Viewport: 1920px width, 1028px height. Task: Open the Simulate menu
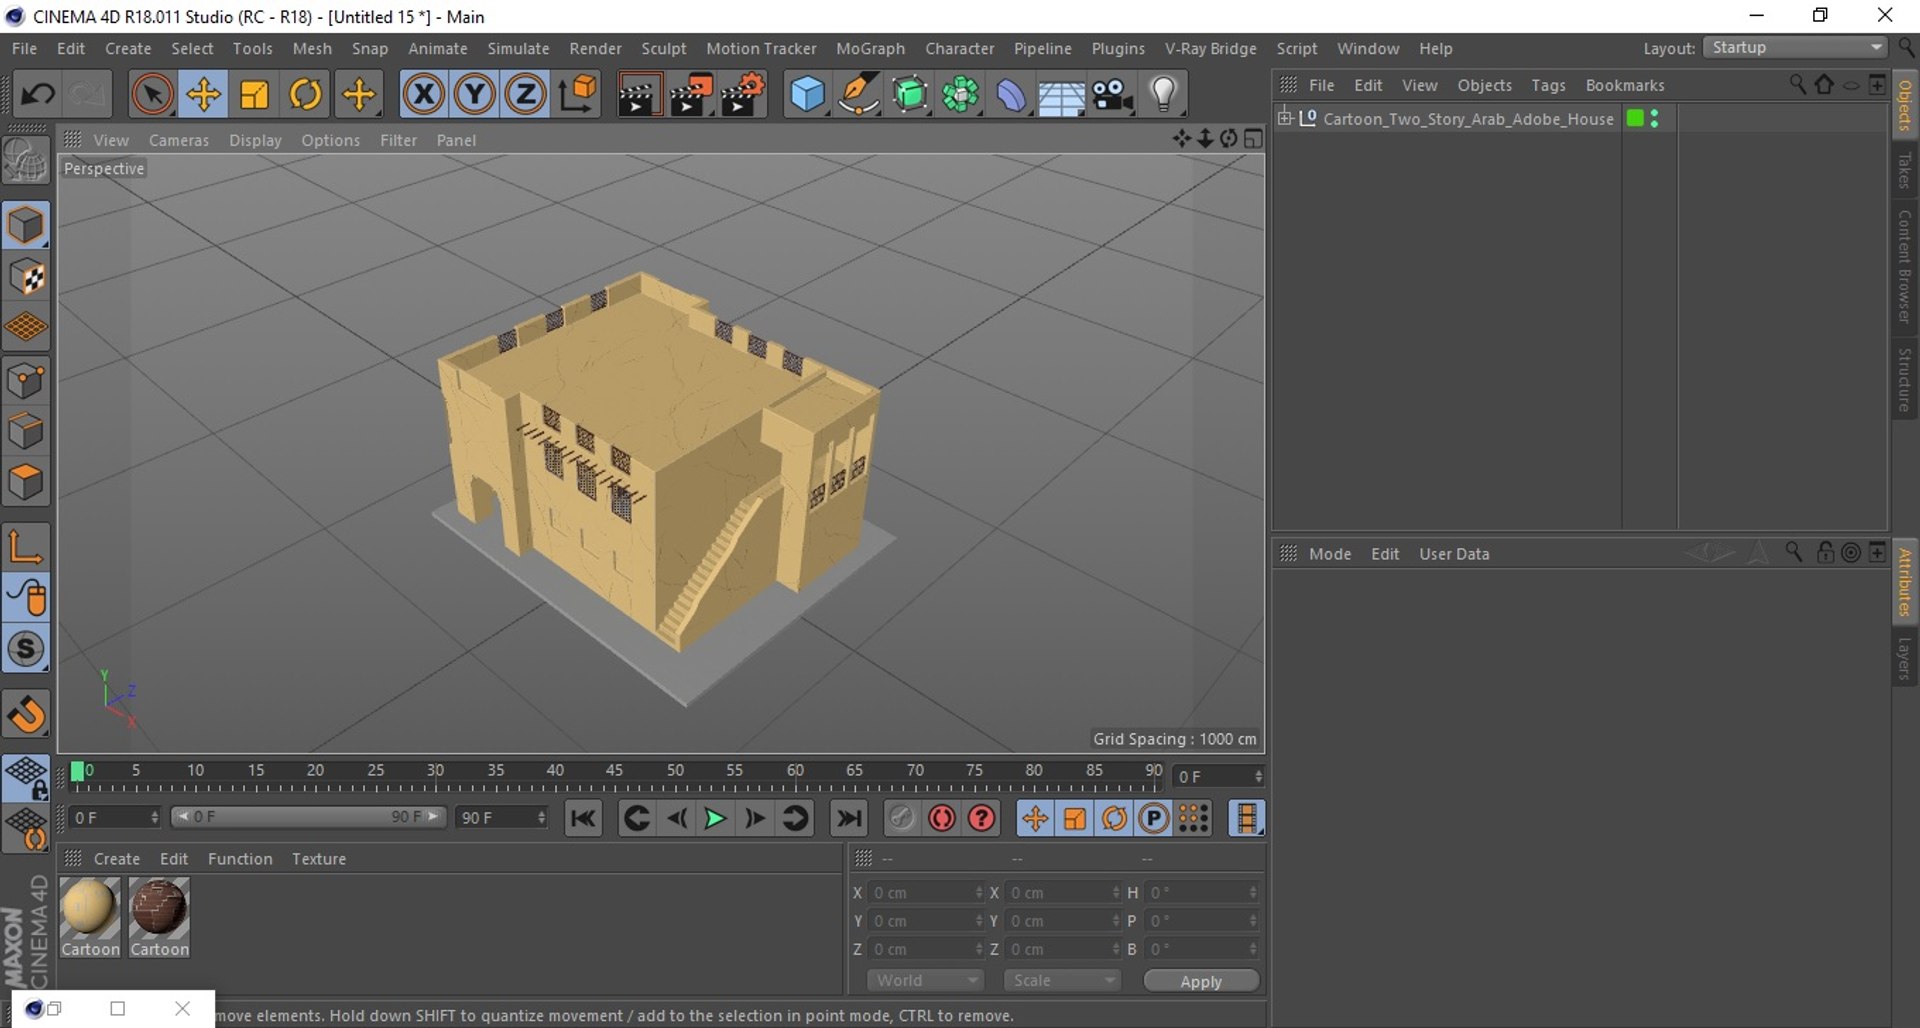[x=518, y=48]
